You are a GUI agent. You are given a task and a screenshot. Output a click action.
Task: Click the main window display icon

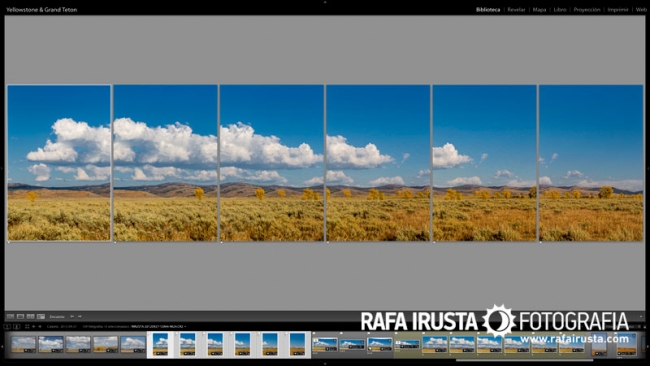(7, 327)
